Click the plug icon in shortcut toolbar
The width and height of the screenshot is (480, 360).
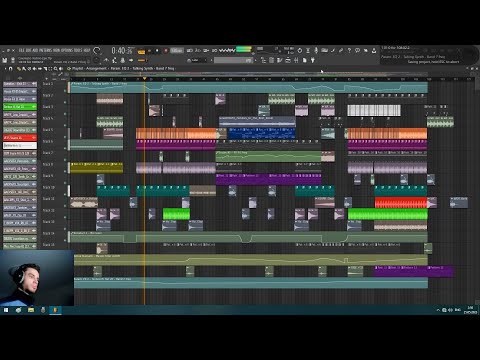pos(312,60)
